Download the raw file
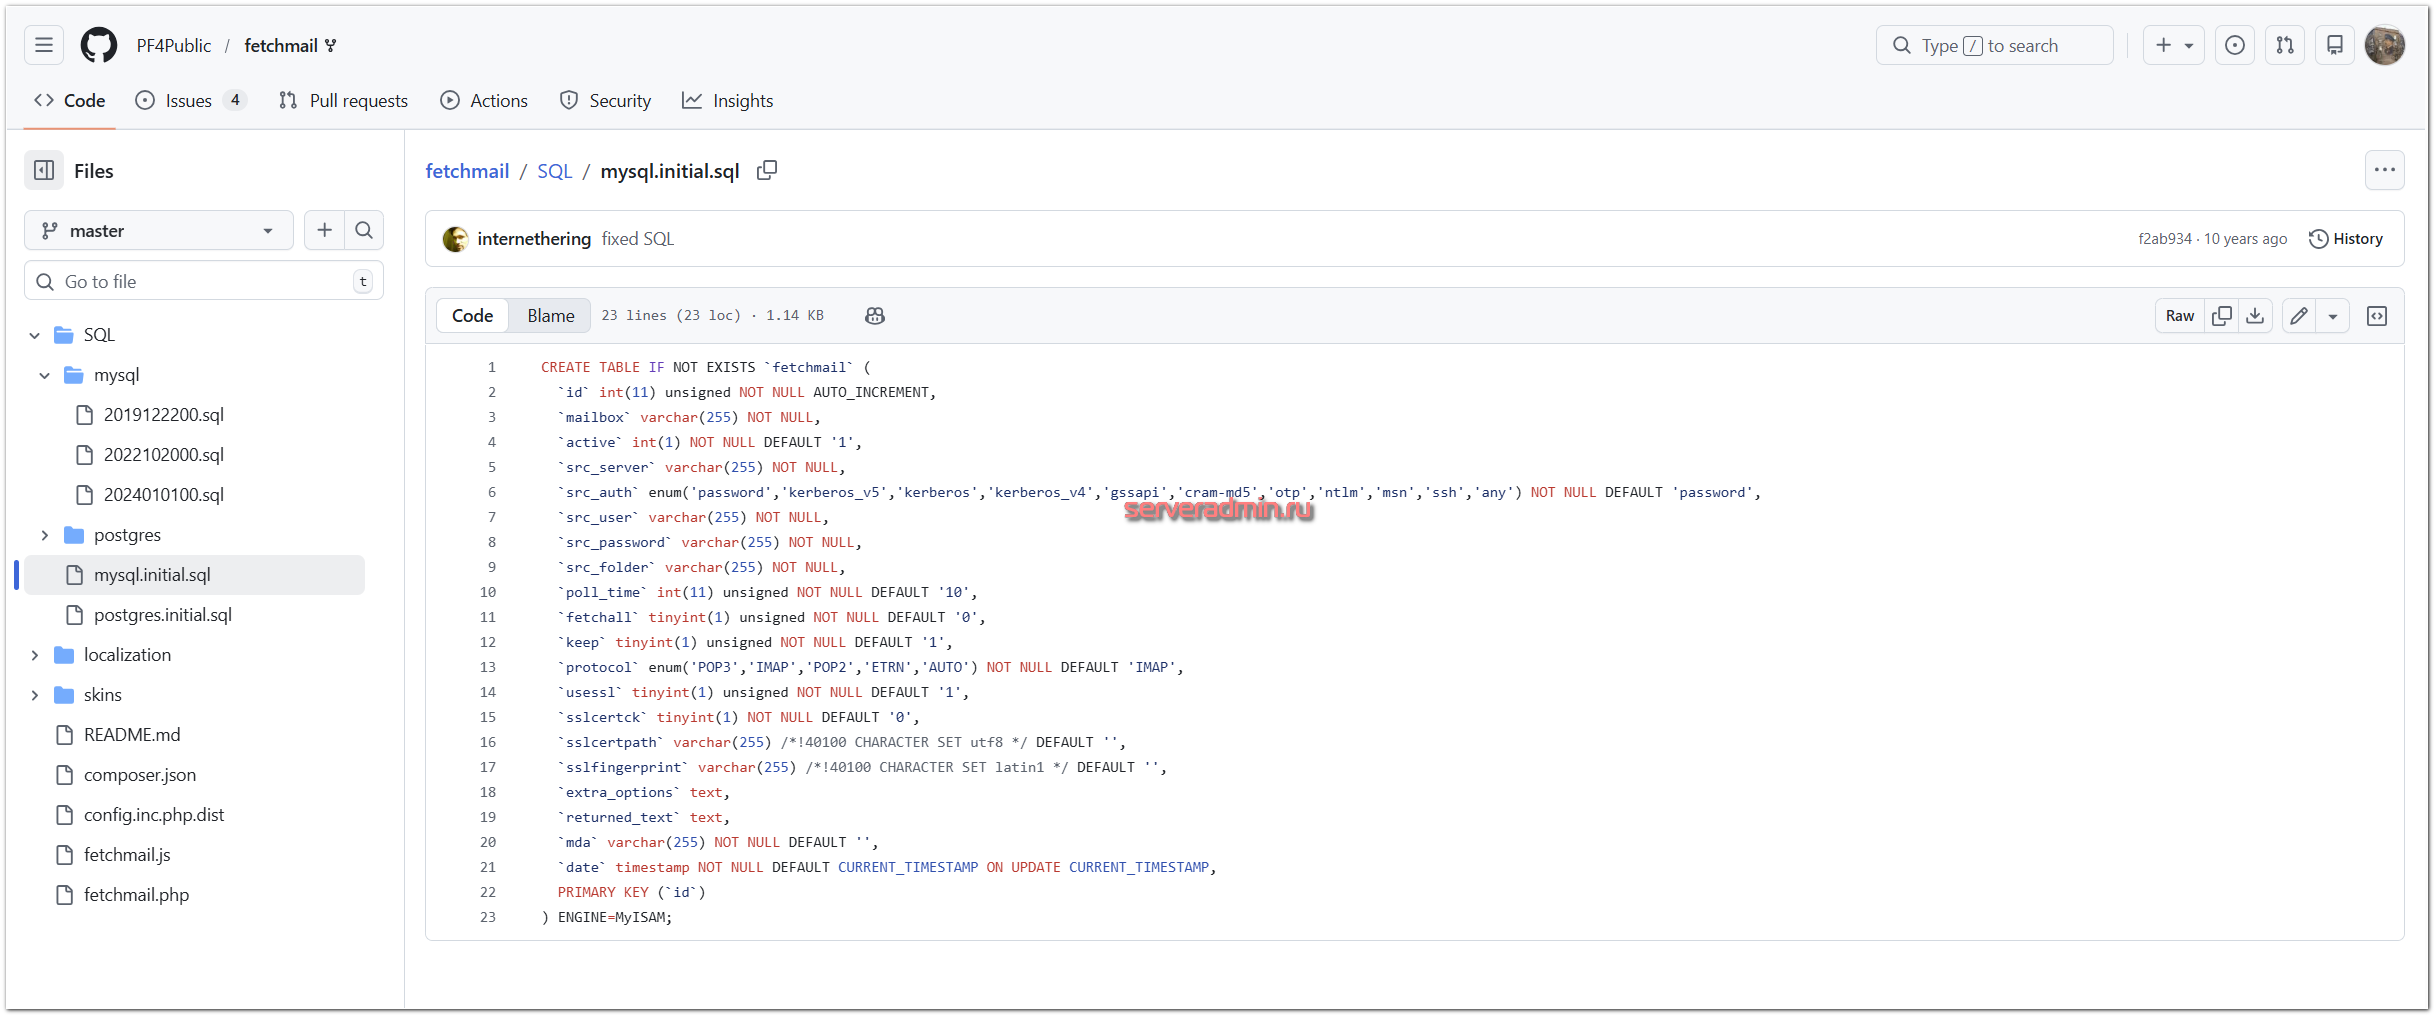 pyautogui.click(x=2255, y=316)
